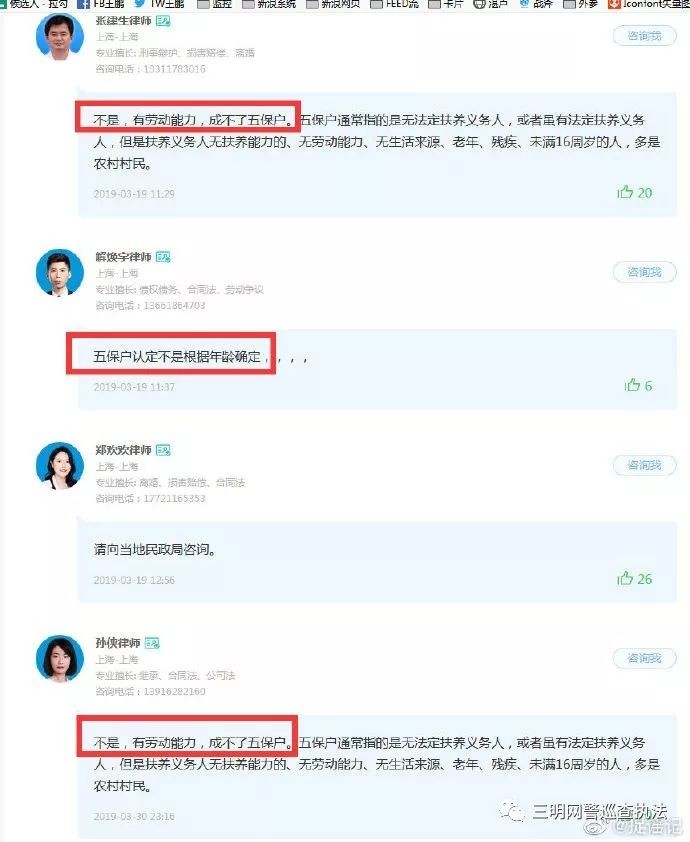The width and height of the screenshot is (690, 842).
Task: Click verification badge beside 郑欢欢律师
Action: tap(163, 450)
